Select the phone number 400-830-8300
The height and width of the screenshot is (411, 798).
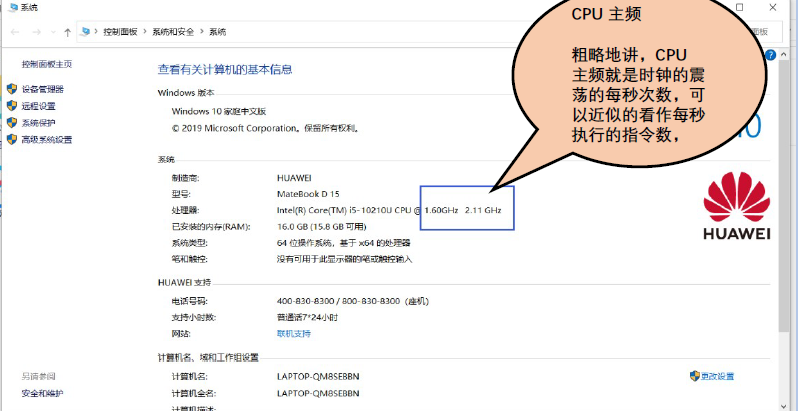point(306,301)
